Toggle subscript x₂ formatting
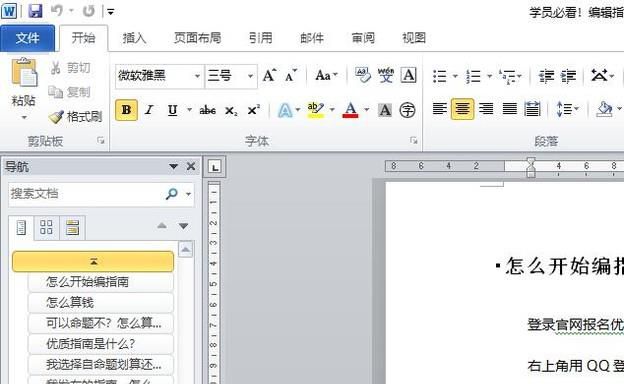Screen dimensions: 624x384 click(x=231, y=110)
